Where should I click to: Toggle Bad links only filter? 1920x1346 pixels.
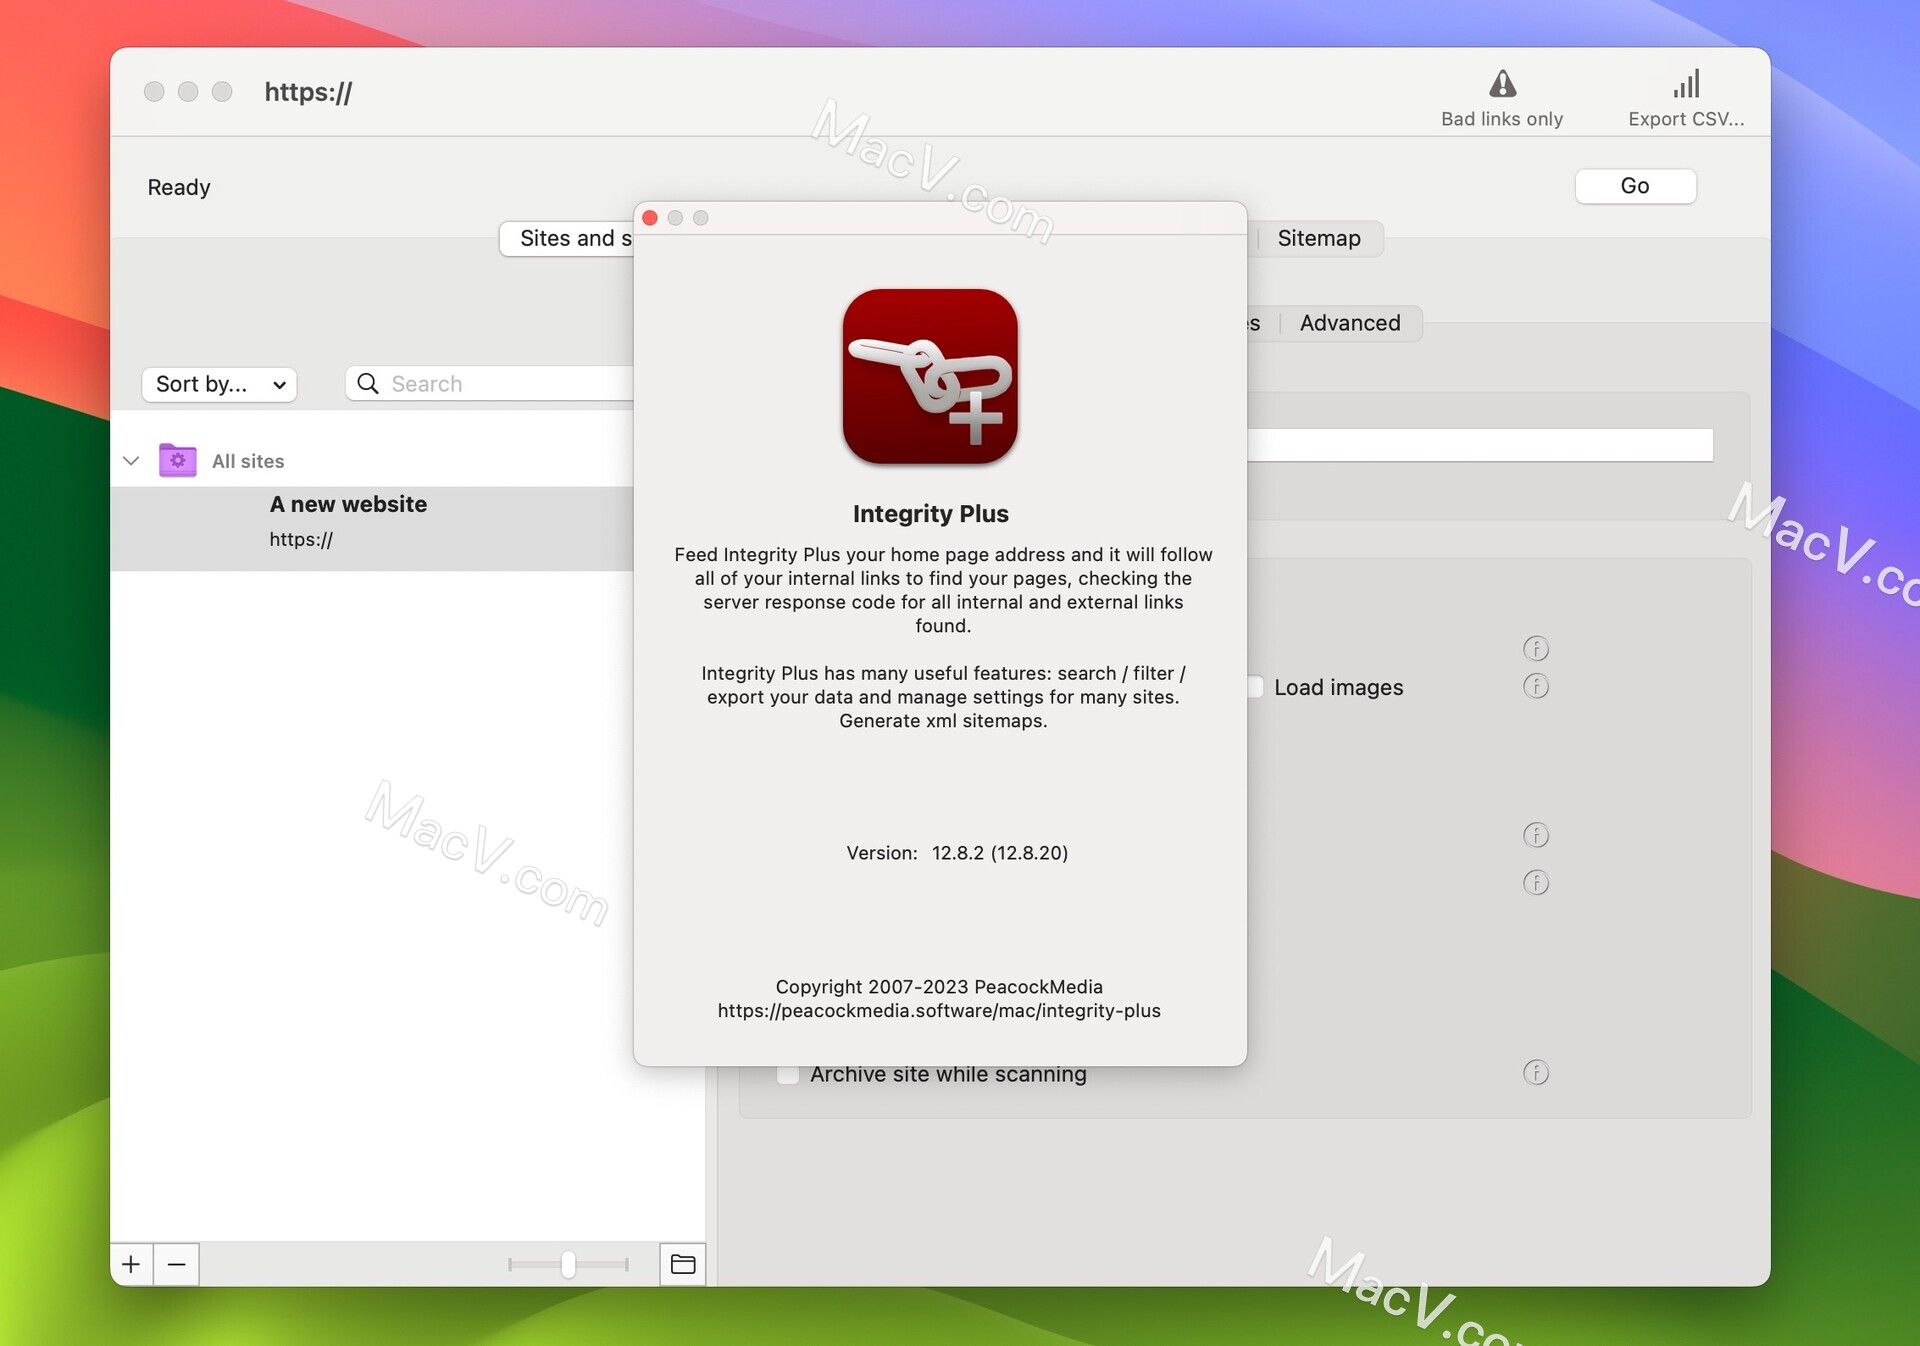[x=1501, y=98]
